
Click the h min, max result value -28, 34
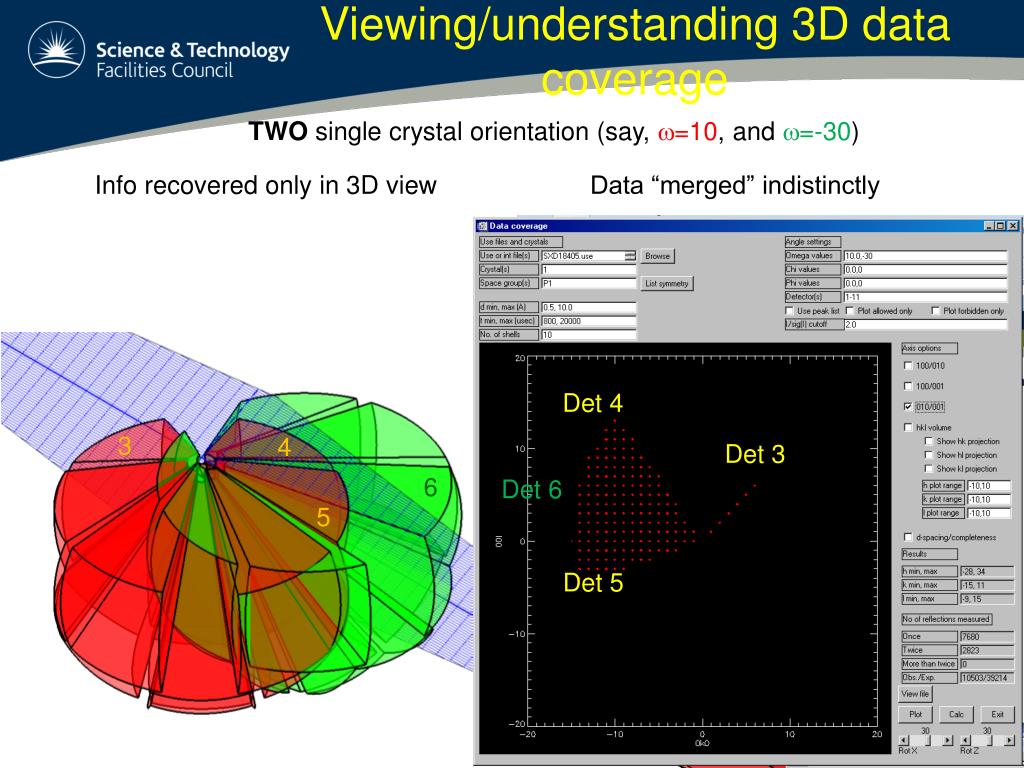tap(986, 571)
